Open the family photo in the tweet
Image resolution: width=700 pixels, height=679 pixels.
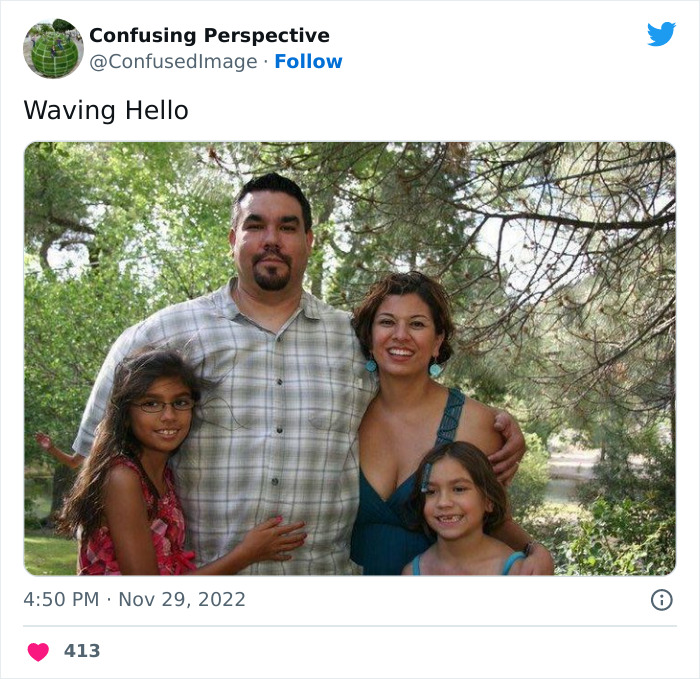pyautogui.click(x=349, y=358)
